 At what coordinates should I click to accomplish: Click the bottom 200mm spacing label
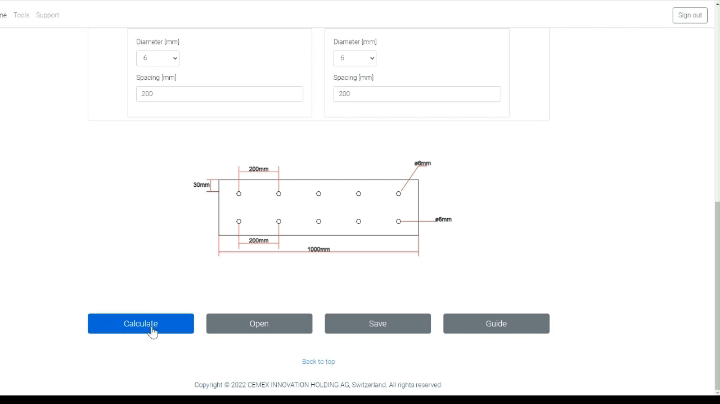coord(258,240)
